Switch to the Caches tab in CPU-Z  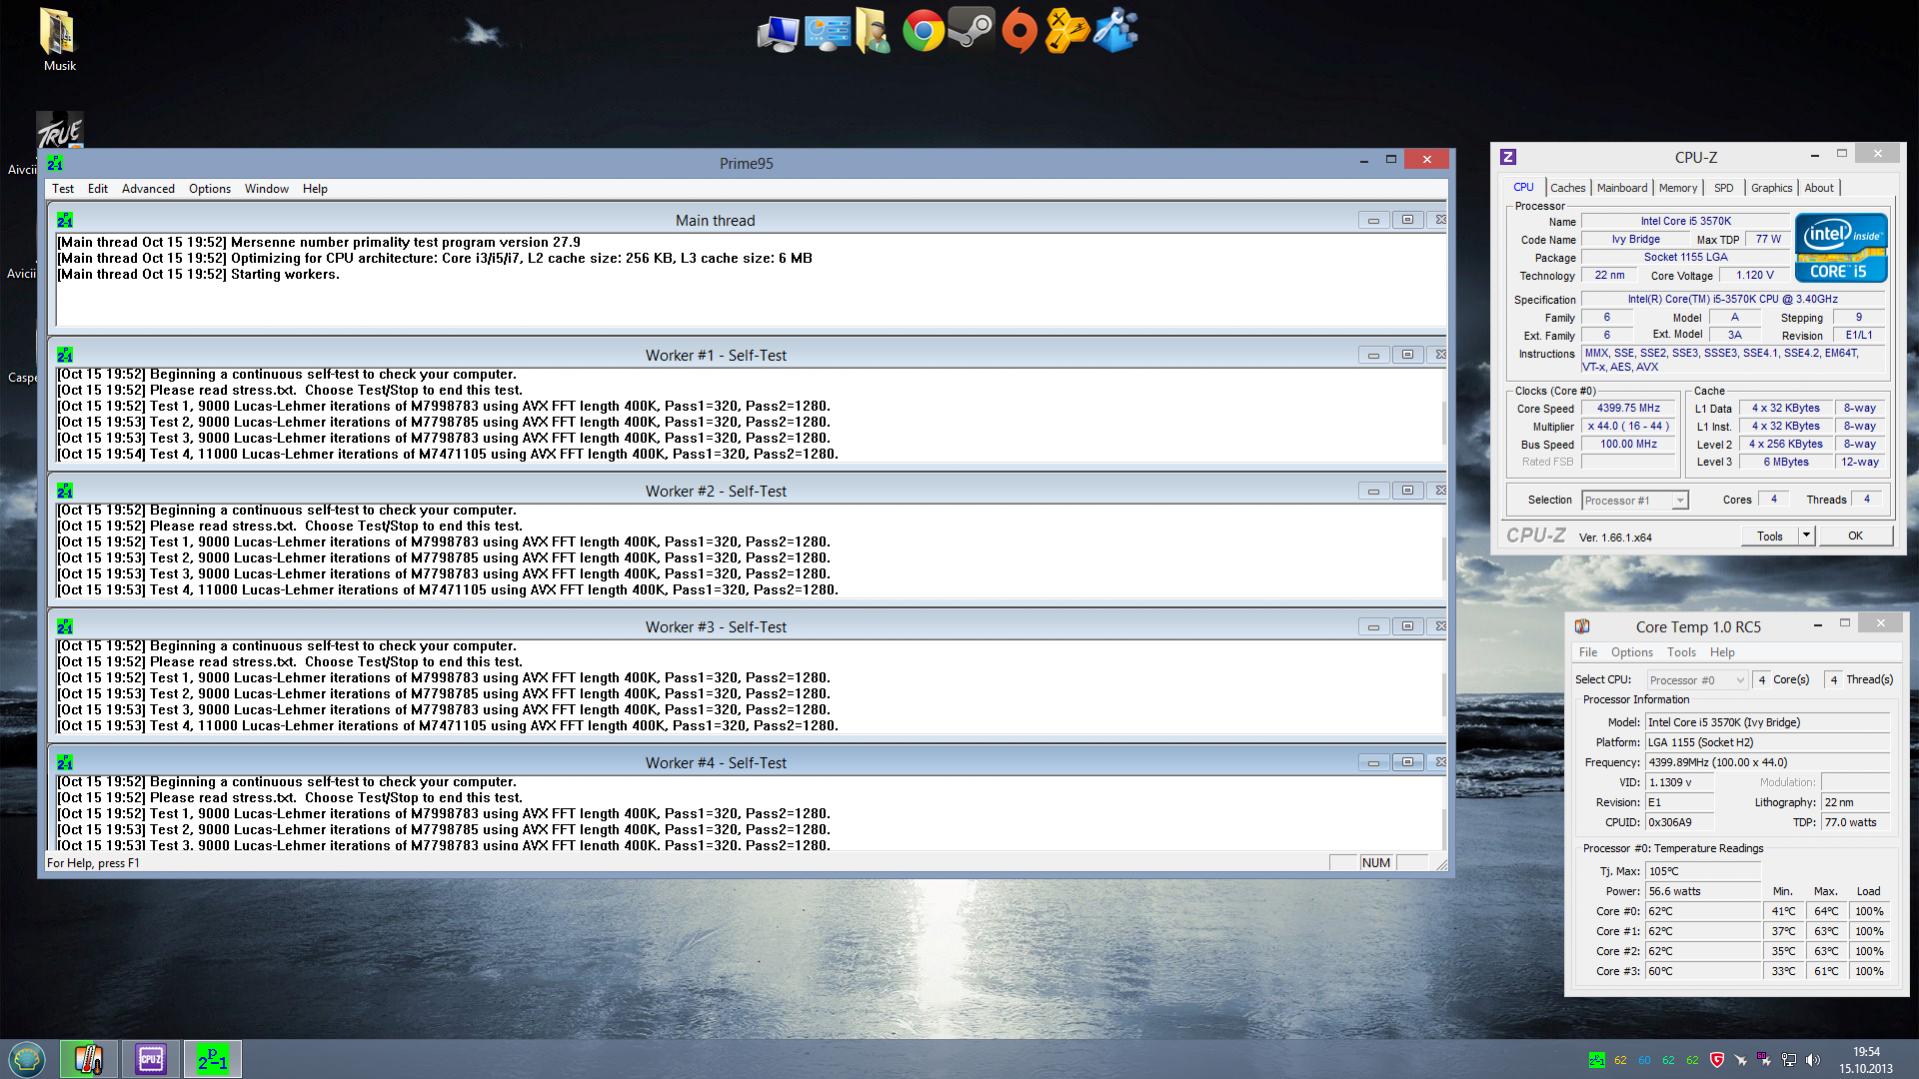click(1568, 188)
